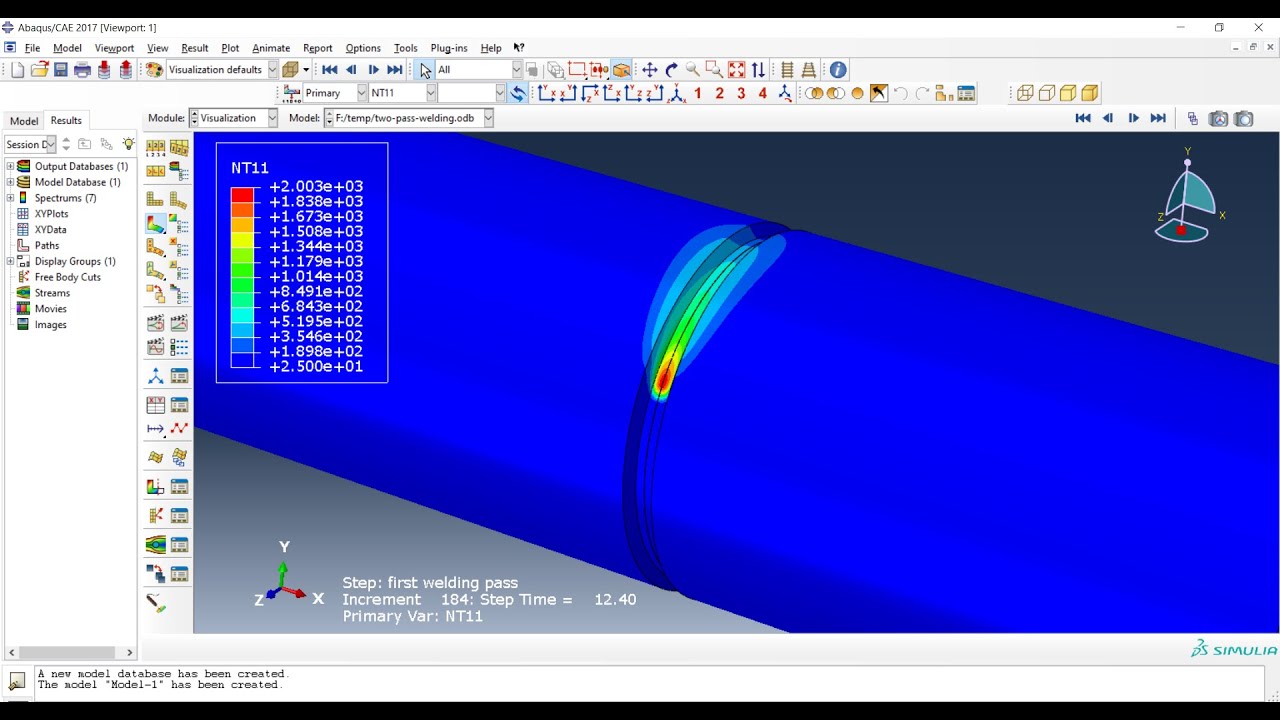Enable filled render style
Viewport: 1280px width, 720px height.
point(1068,93)
